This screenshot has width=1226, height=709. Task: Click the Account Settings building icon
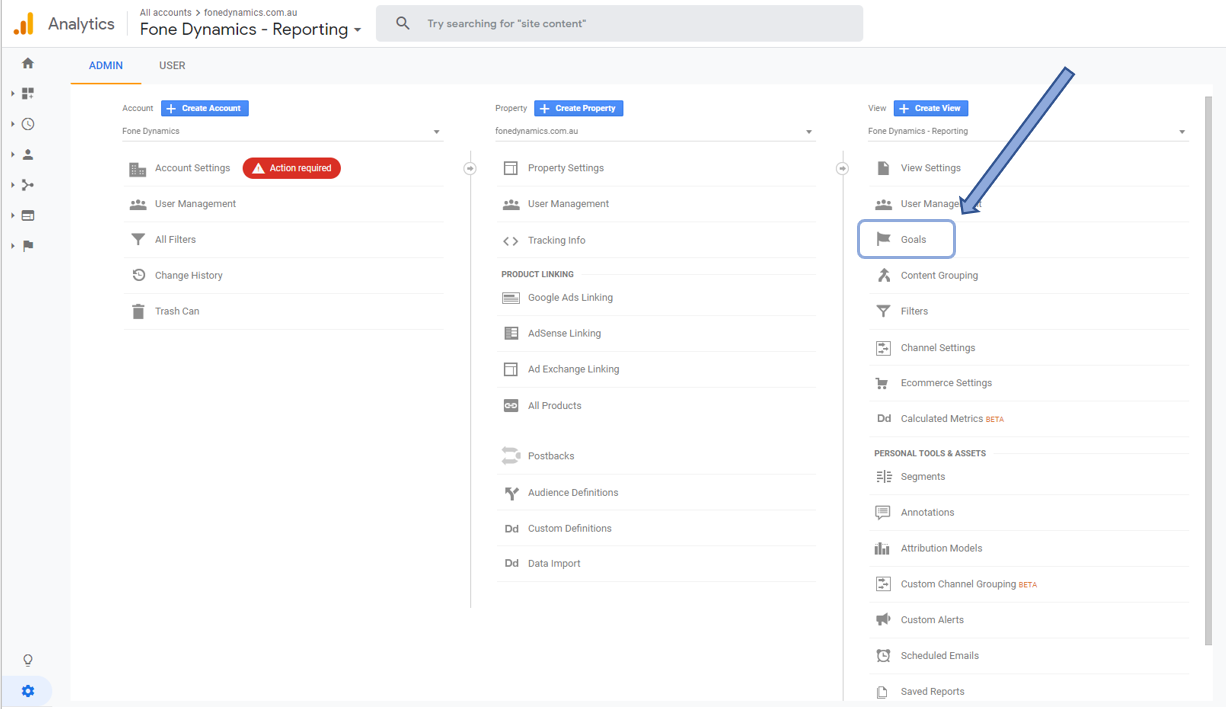tap(138, 169)
